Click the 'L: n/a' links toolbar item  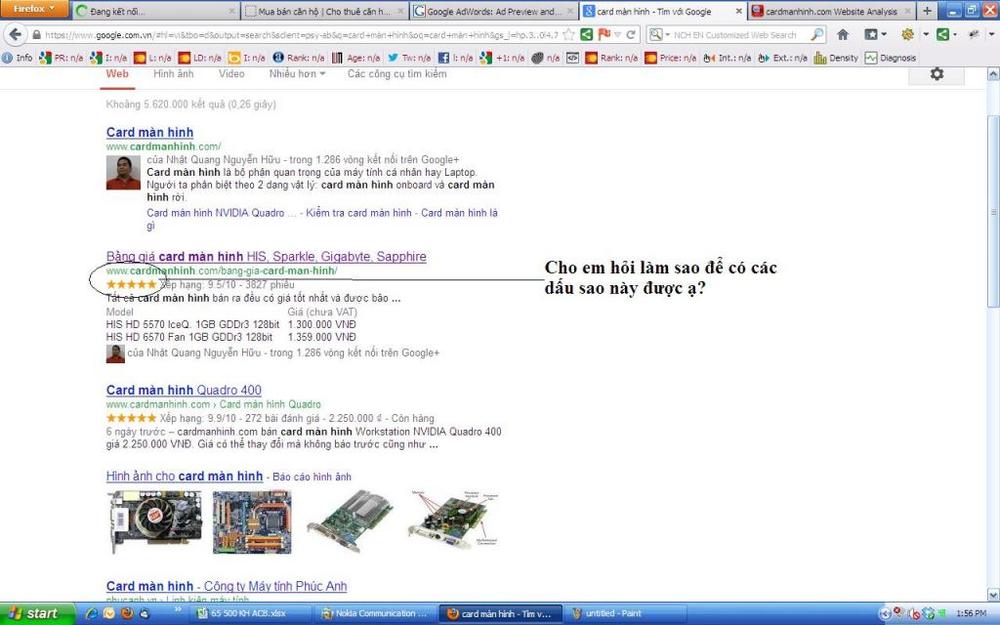coord(153,58)
